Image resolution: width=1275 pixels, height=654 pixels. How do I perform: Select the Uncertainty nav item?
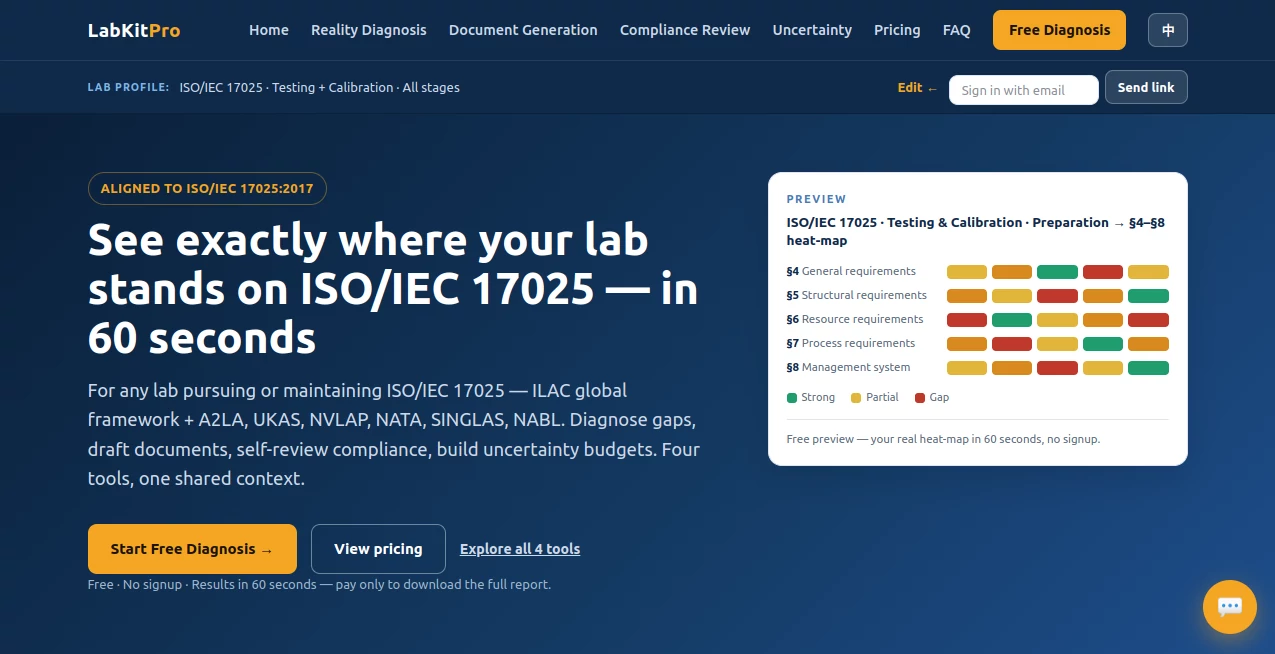pyautogui.click(x=812, y=30)
